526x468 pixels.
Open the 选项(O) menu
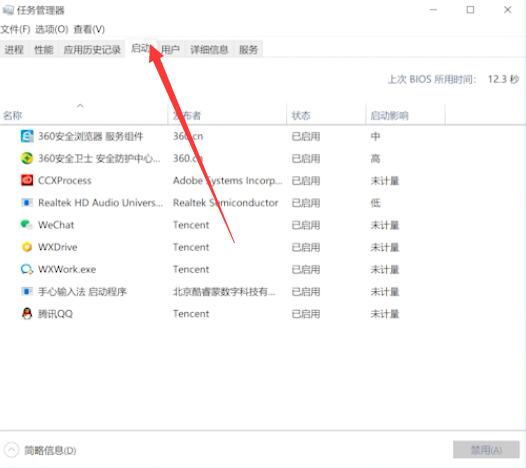point(52,30)
